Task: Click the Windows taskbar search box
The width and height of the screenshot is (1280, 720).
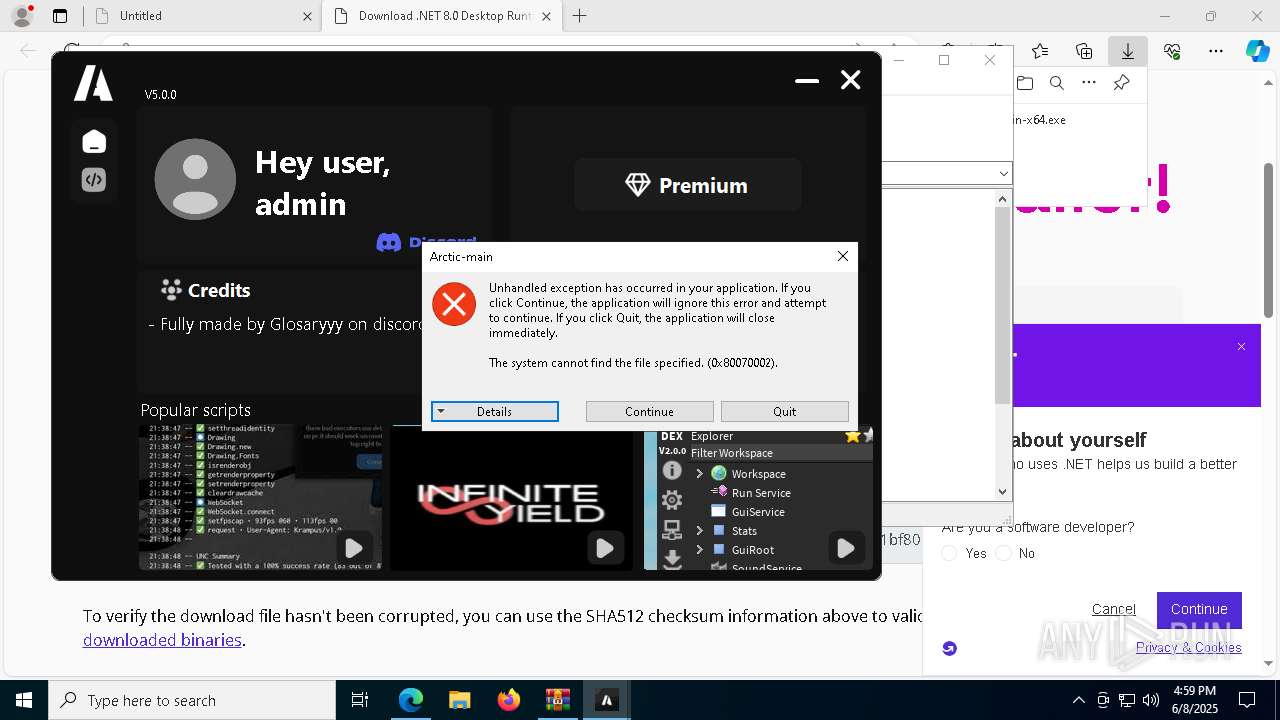Action: (192, 700)
